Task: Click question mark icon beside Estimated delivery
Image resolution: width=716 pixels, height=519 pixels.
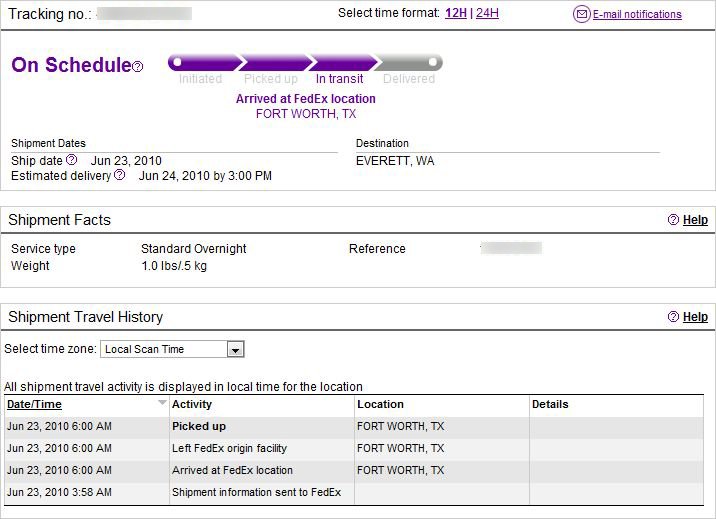Action: point(120,175)
